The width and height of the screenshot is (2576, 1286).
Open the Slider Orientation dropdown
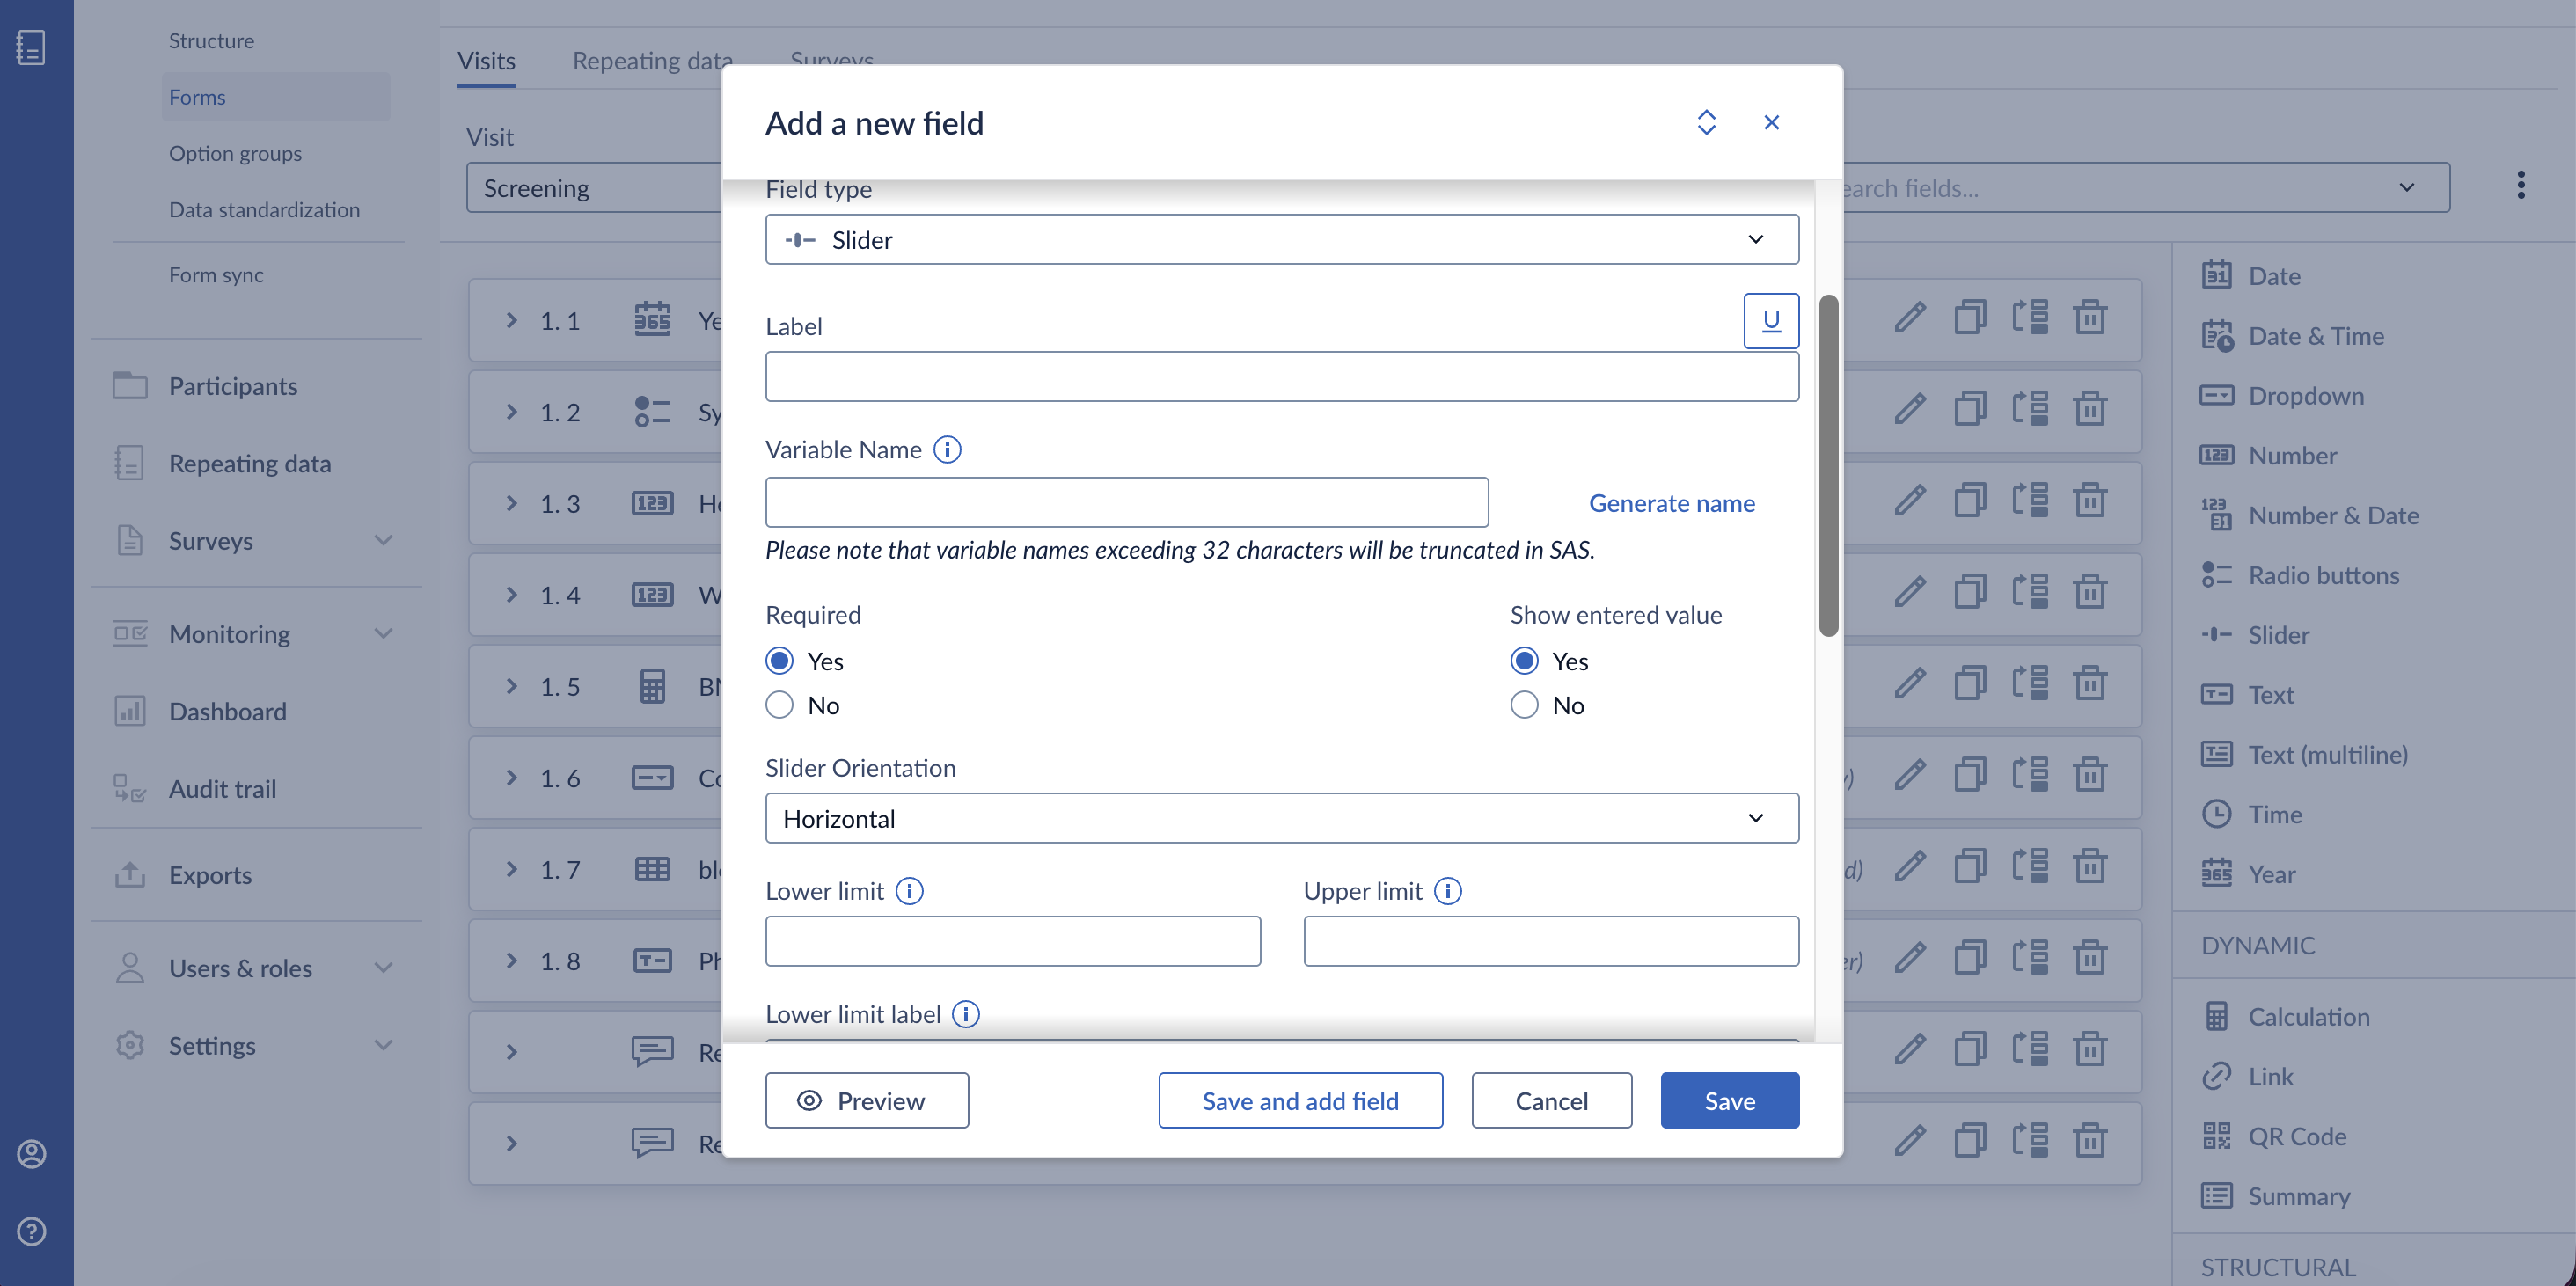[1281, 819]
